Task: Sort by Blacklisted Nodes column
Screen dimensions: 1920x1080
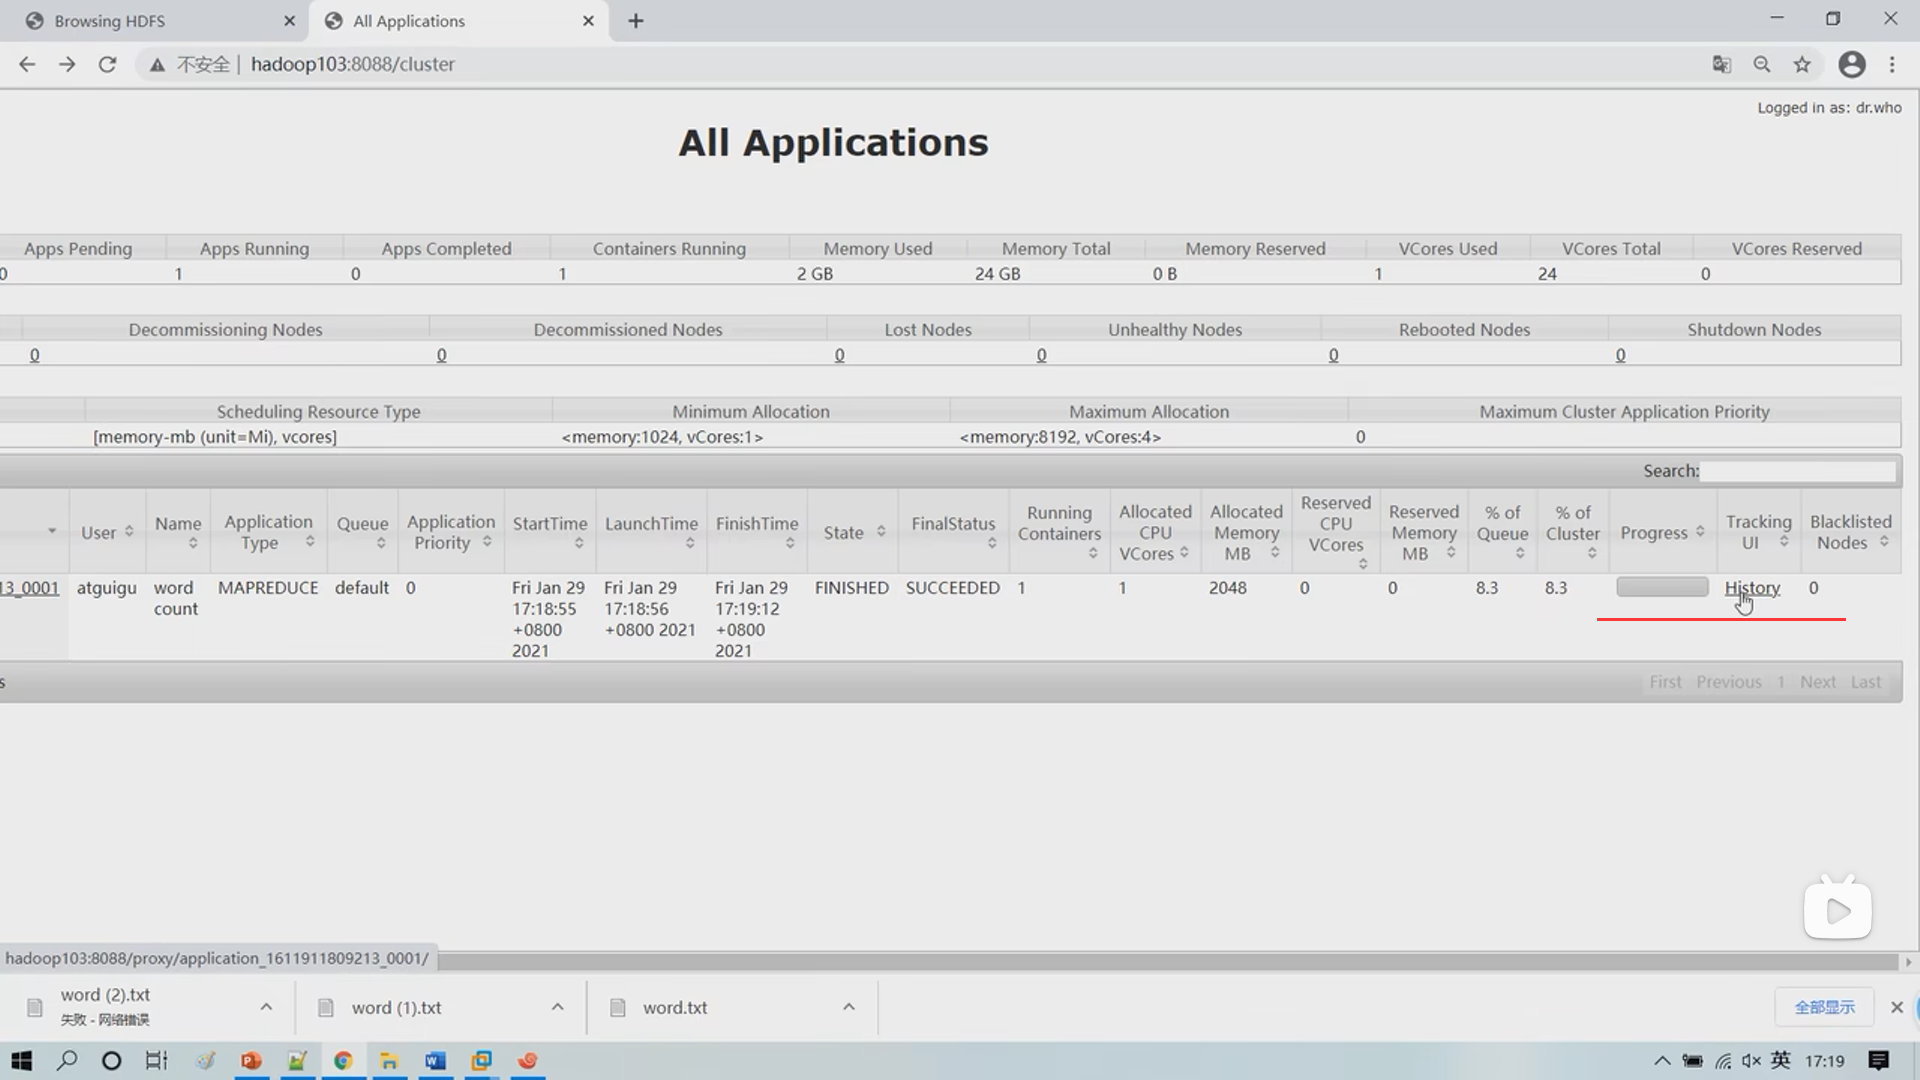Action: [1850, 532]
